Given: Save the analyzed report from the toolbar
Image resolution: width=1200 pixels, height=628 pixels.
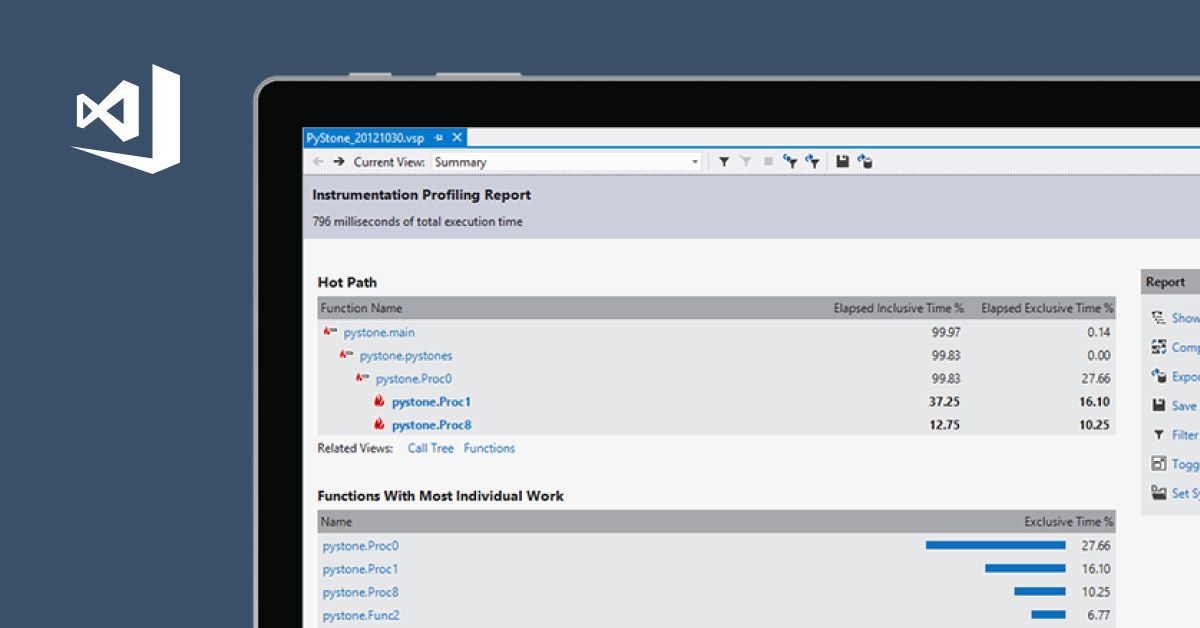Looking at the screenshot, I should pyautogui.click(x=843, y=161).
